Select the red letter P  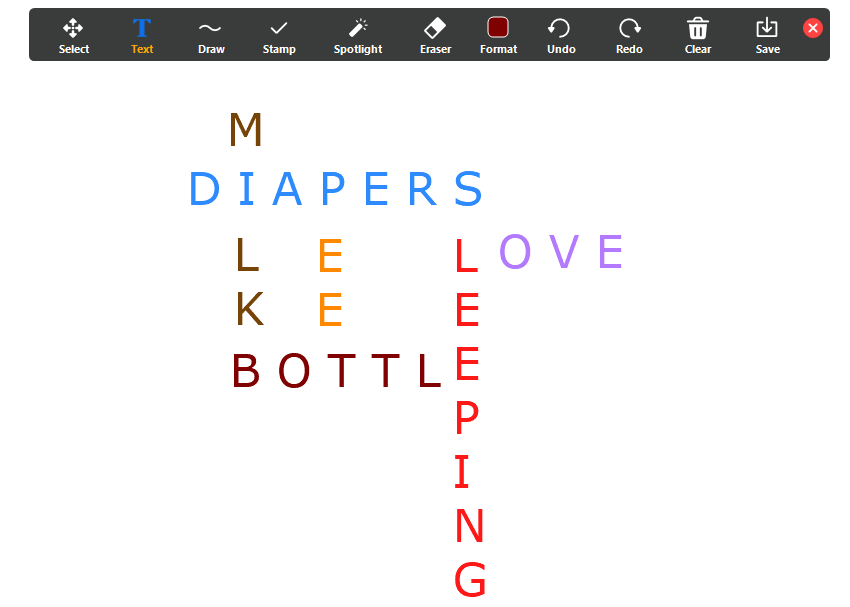[467, 419]
